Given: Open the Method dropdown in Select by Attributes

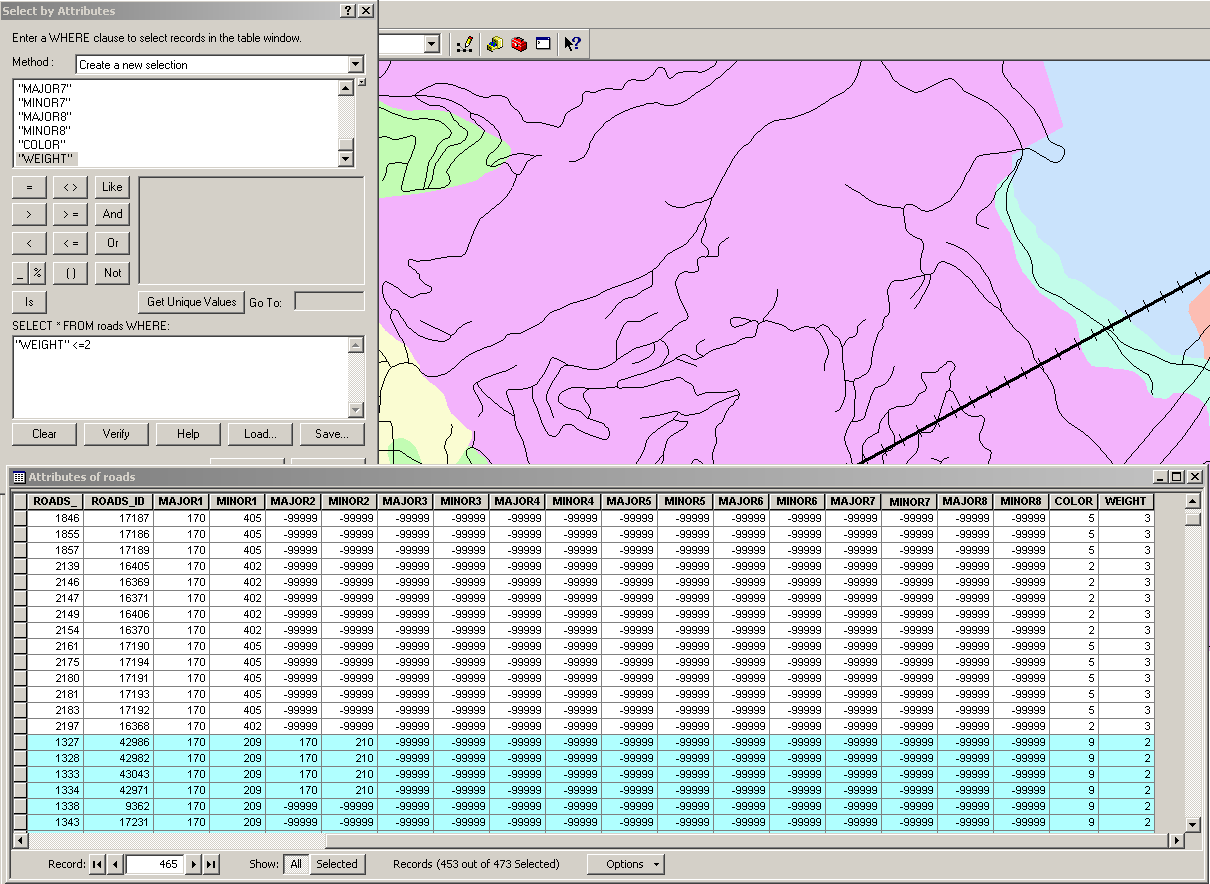Looking at the screenshot, I should [x=355, y=64].
